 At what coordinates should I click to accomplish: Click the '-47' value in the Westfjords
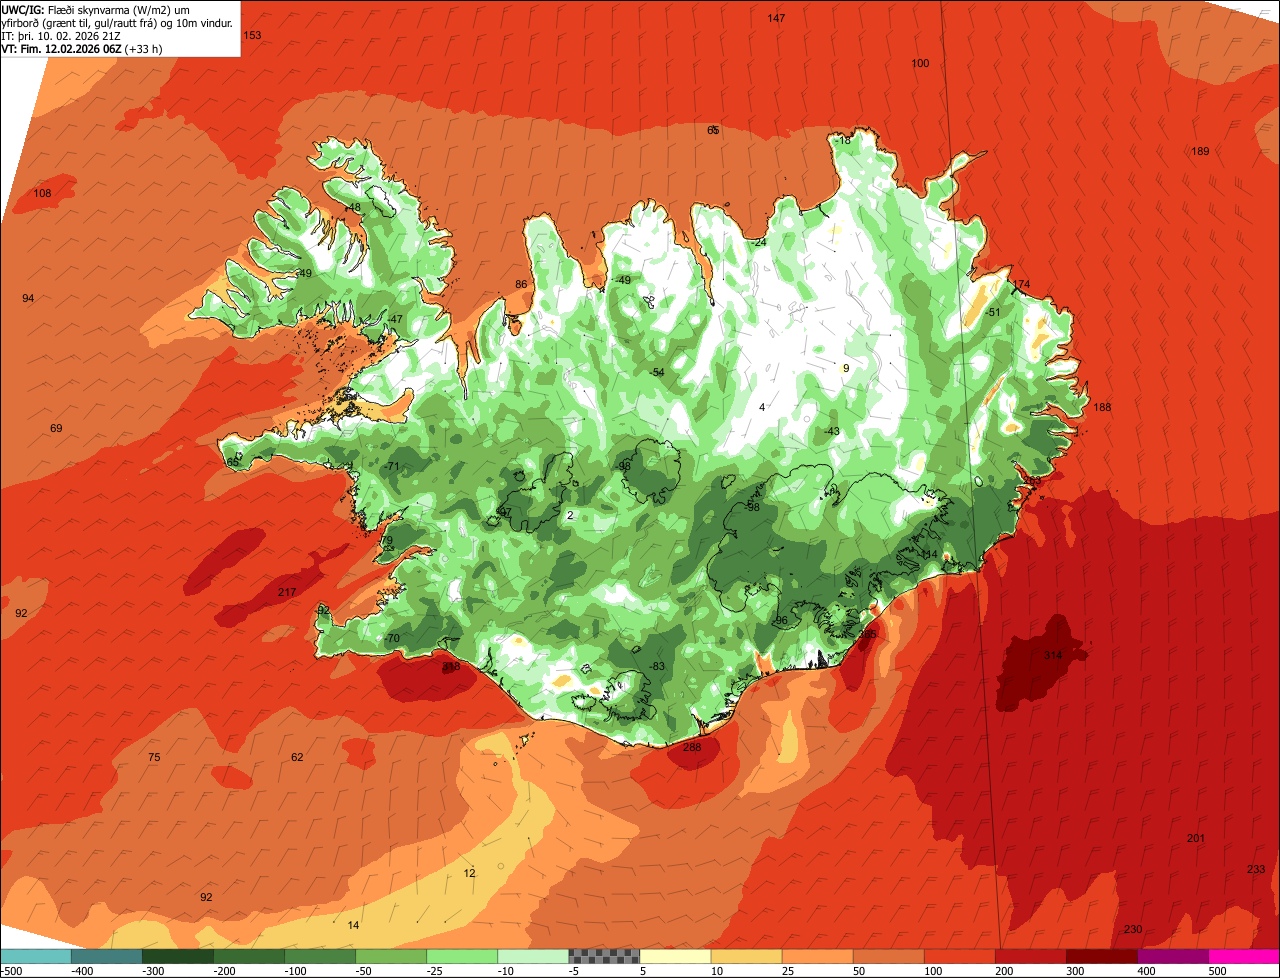(x=395, y=319)
